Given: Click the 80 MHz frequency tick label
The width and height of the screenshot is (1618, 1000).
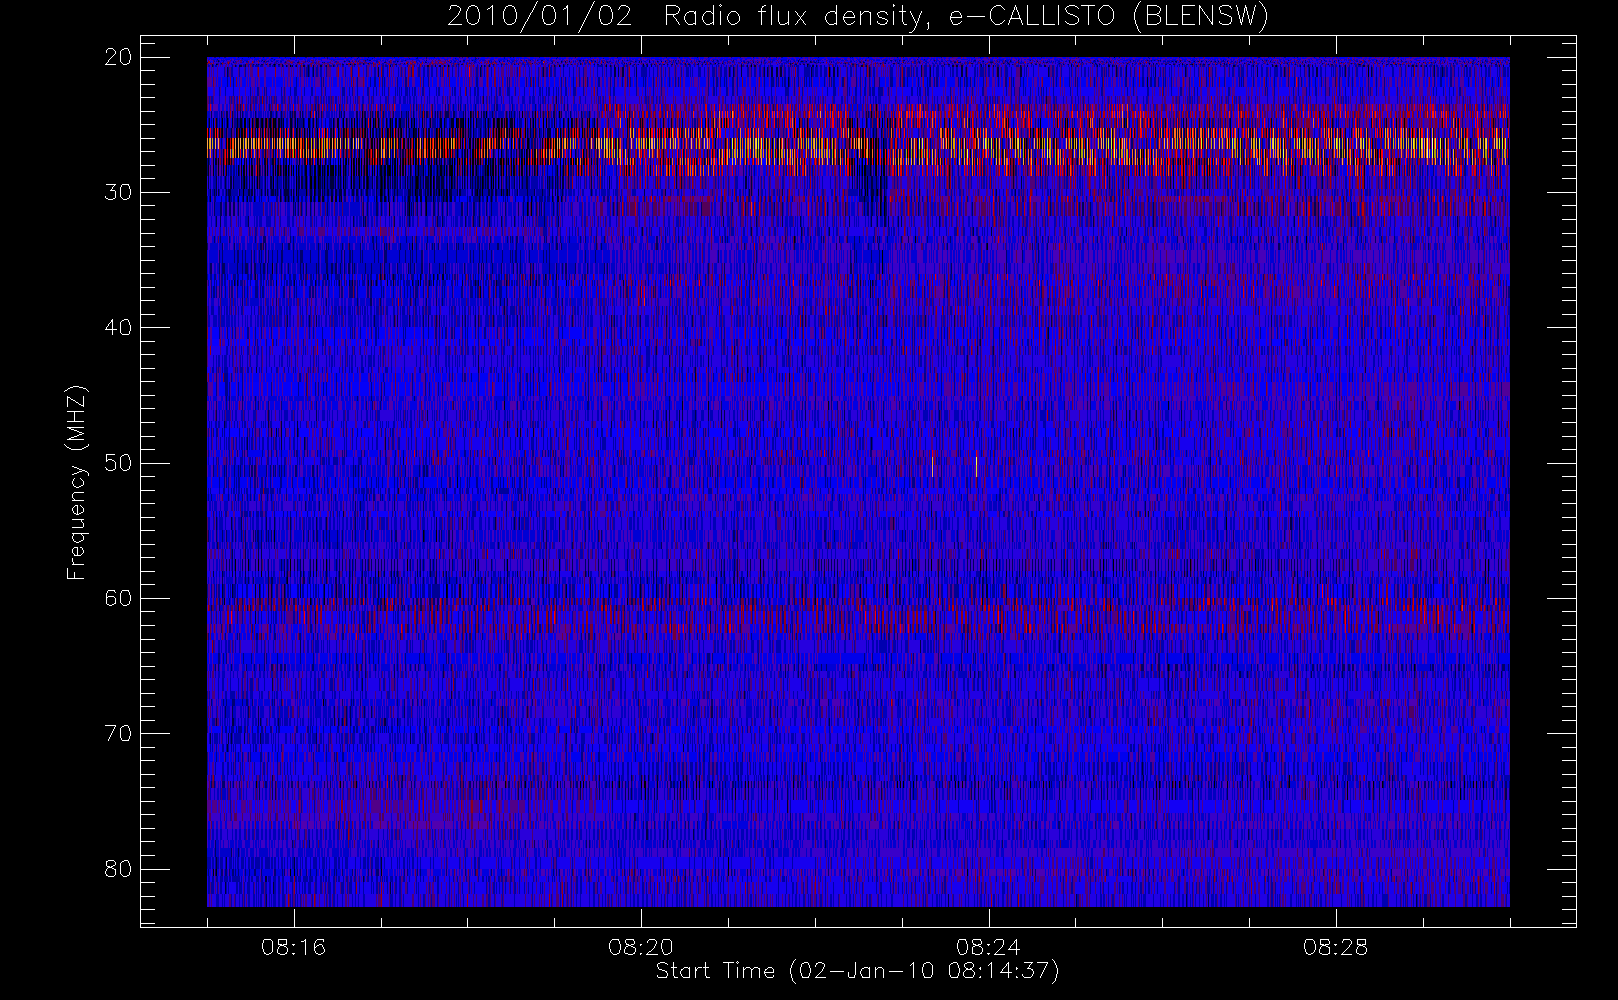Looking at the screenshot, I should click(x=118, y=869).
